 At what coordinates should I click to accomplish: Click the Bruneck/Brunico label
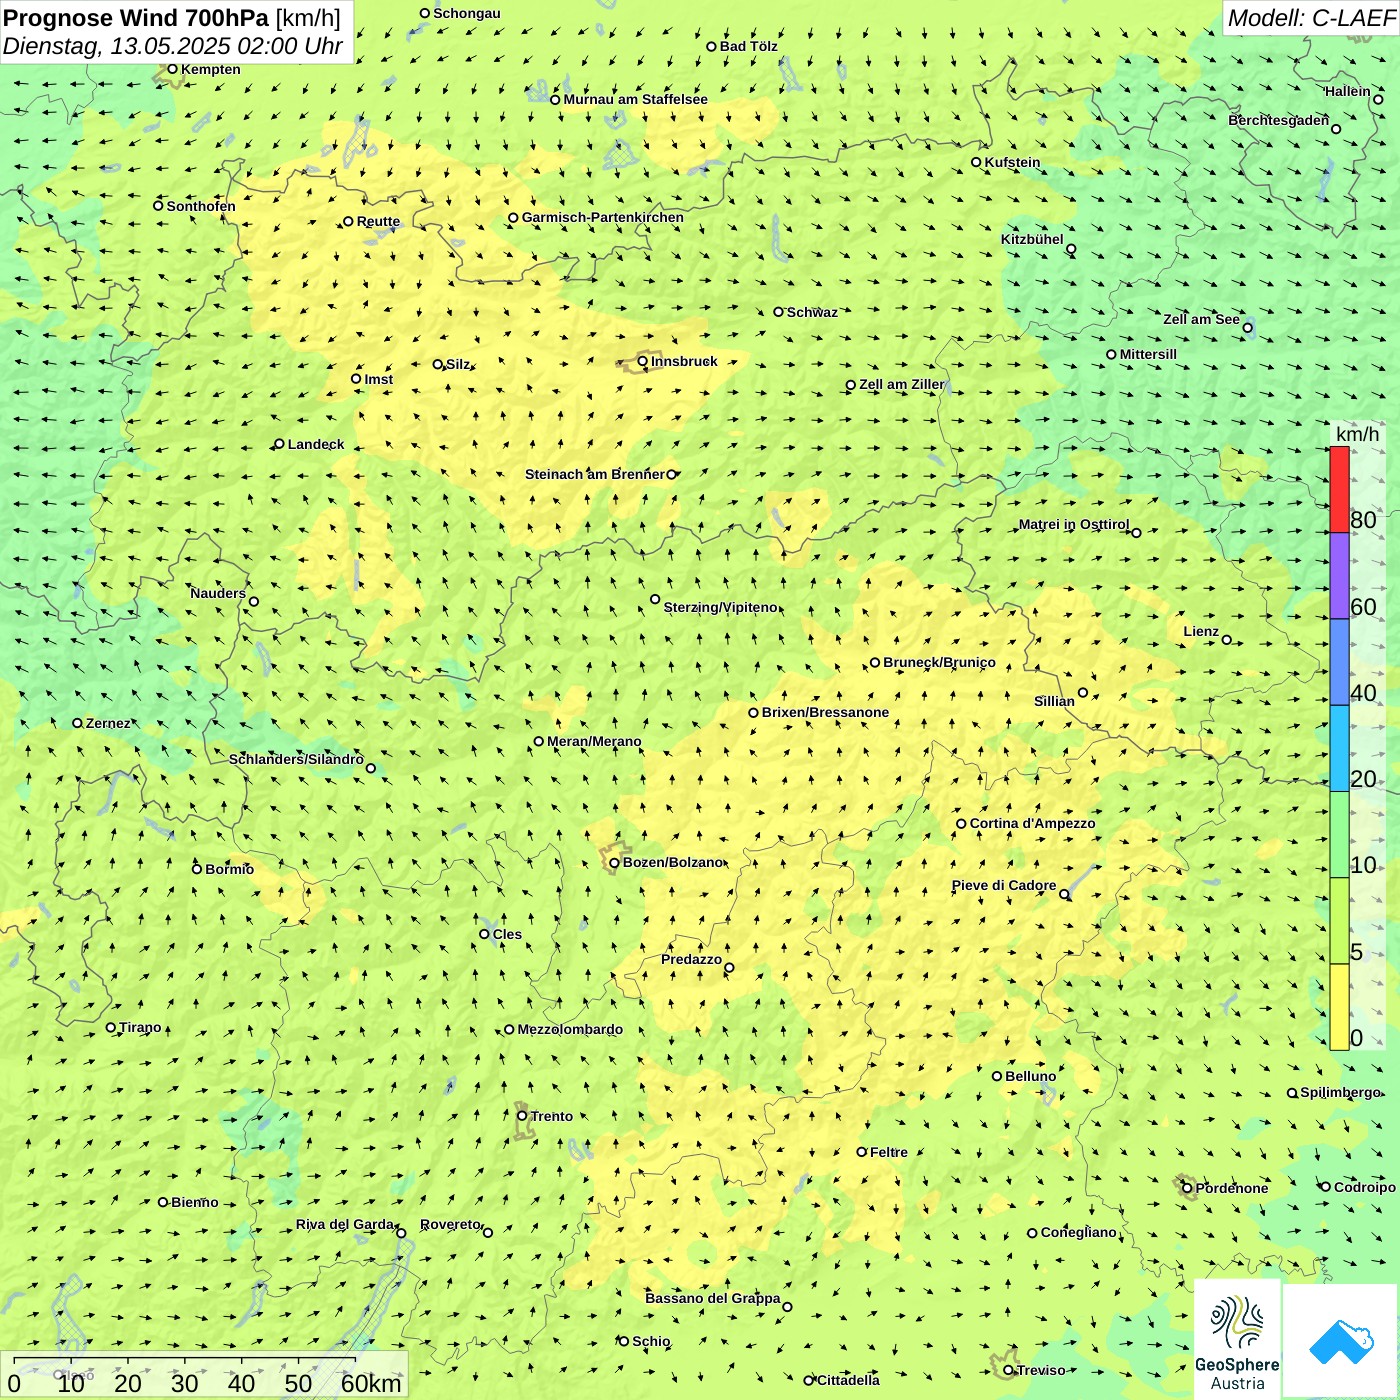(939, 662)
